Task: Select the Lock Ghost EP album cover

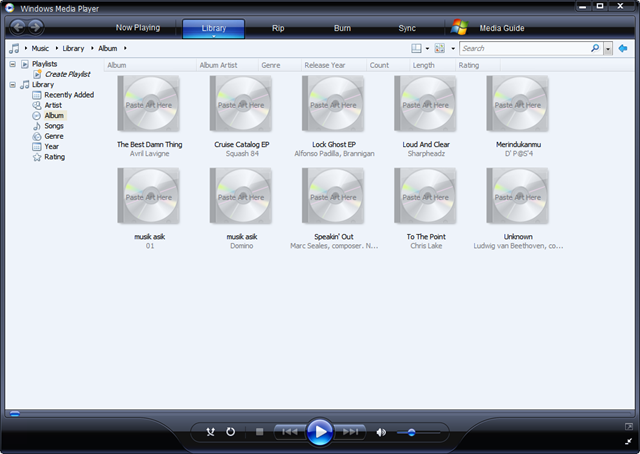Action: tap(333, 104)
